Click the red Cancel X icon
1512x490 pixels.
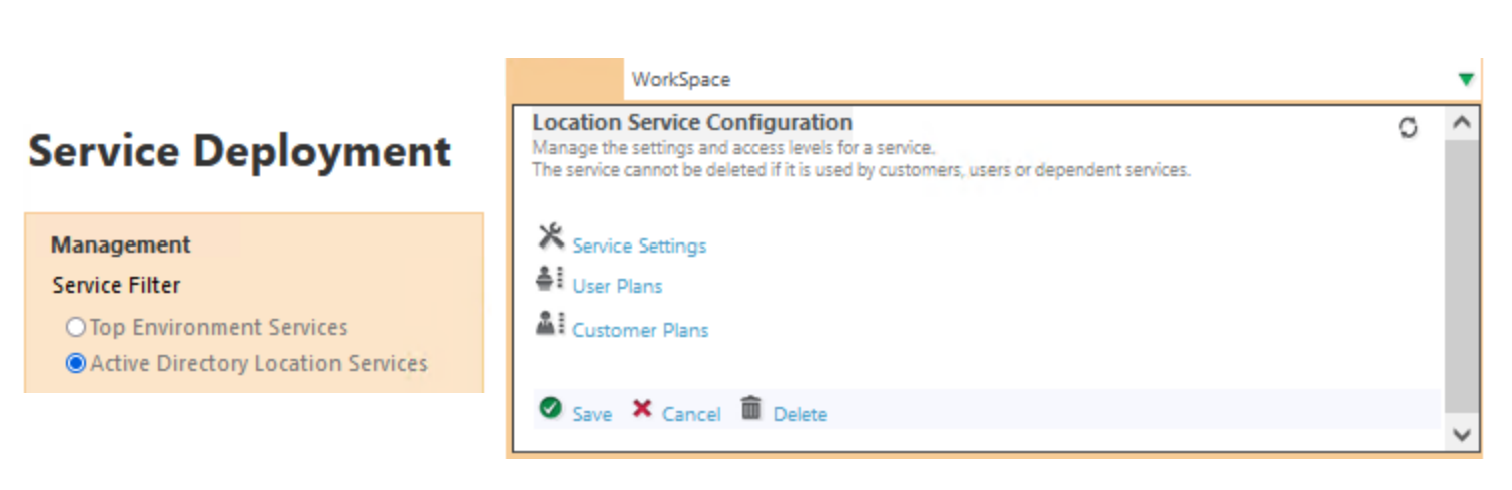[642, 408]
